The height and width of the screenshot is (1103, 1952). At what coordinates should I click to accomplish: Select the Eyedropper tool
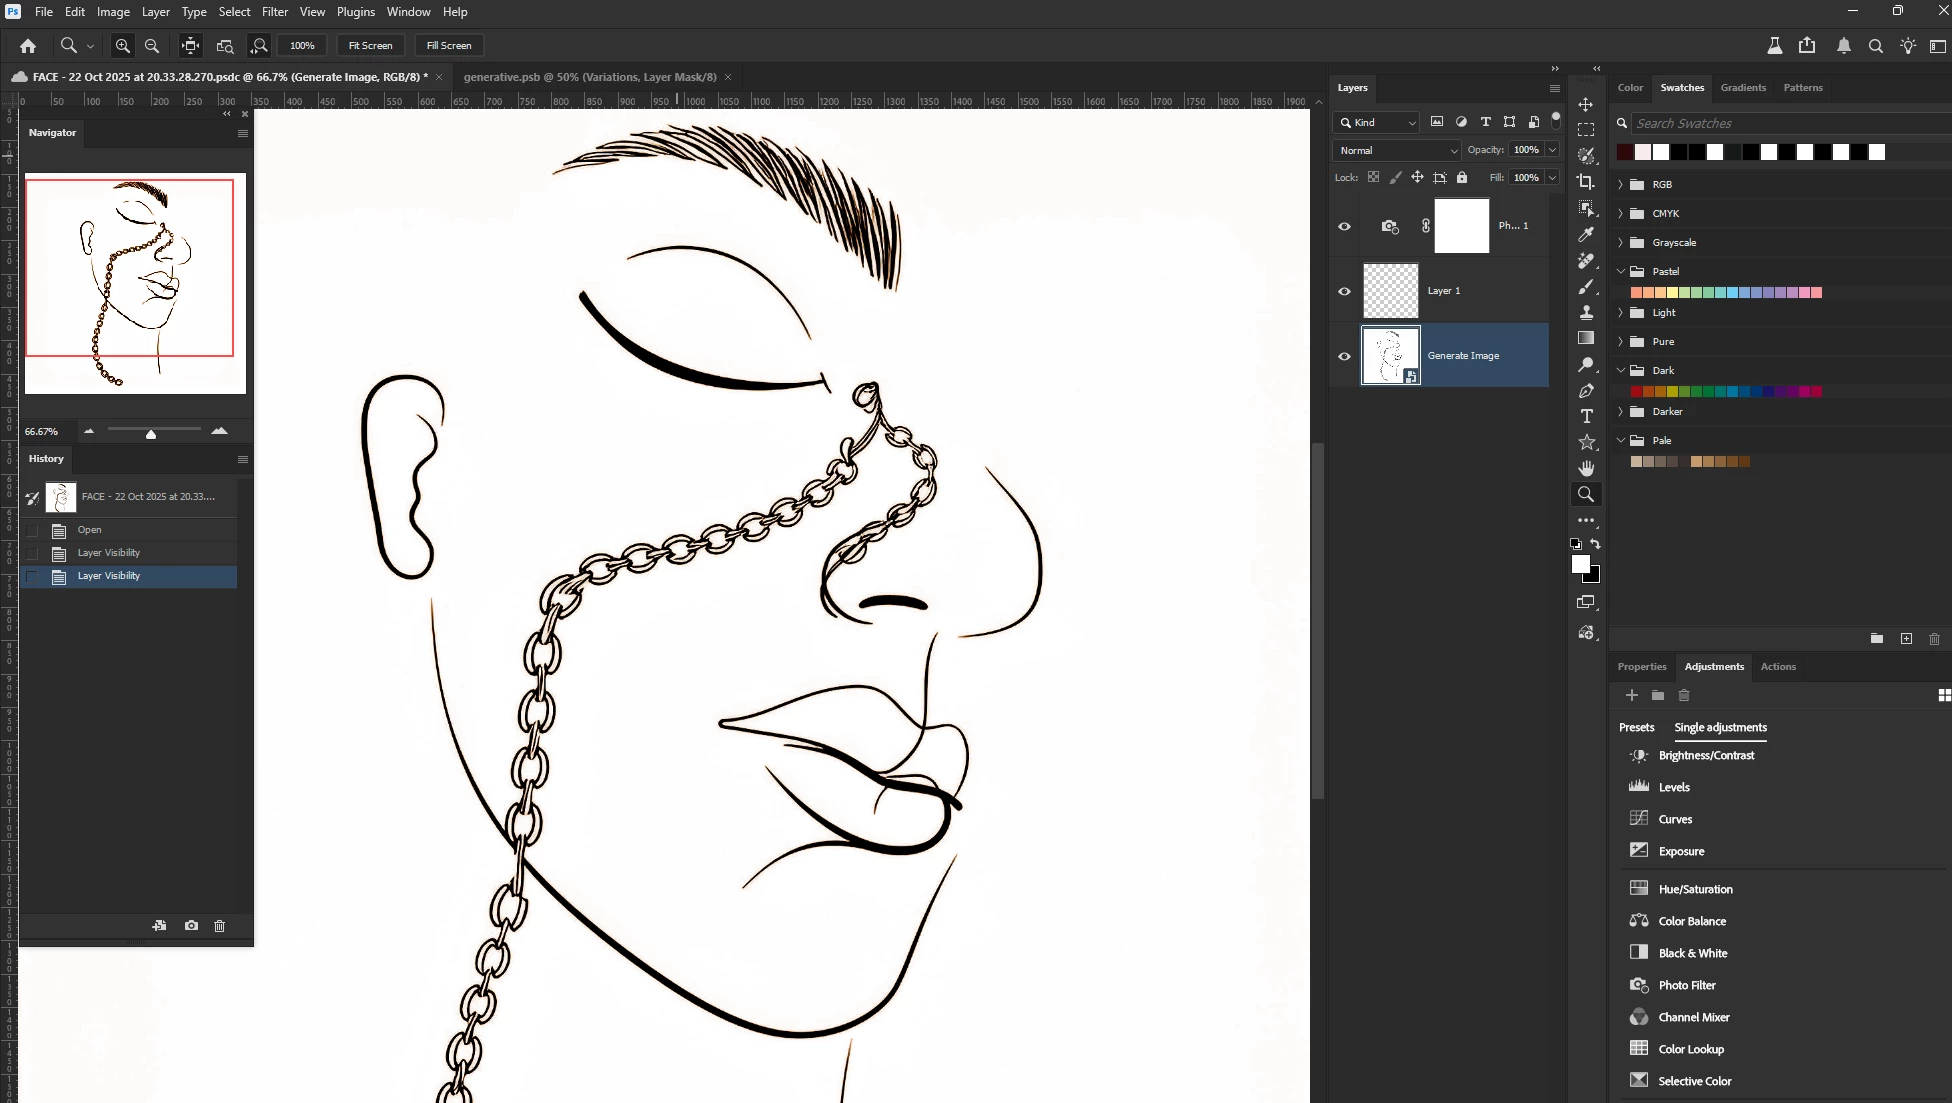coord(1586,234)
